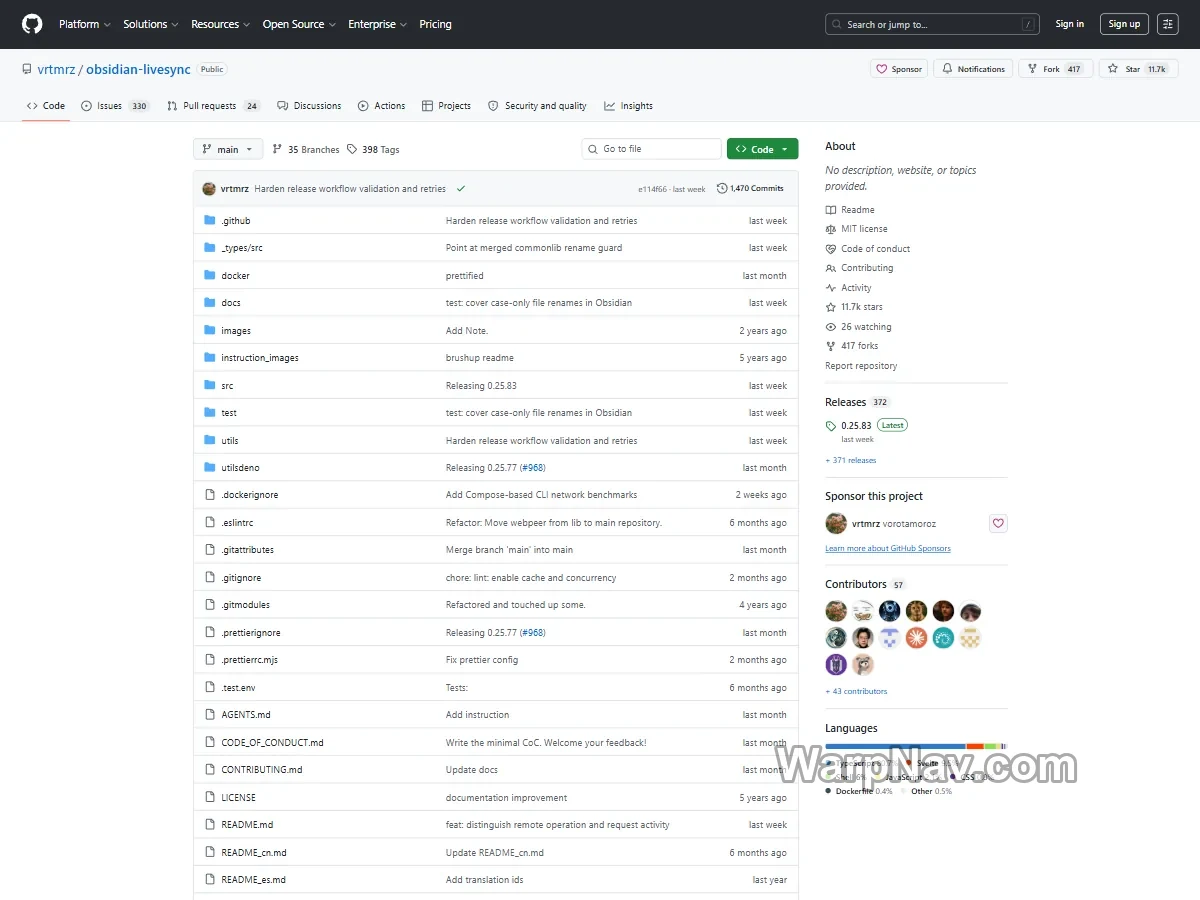The height and width of the screenshot is (900, 1200).
Task: Open the Resources dropdown
Action: point(221,24)
